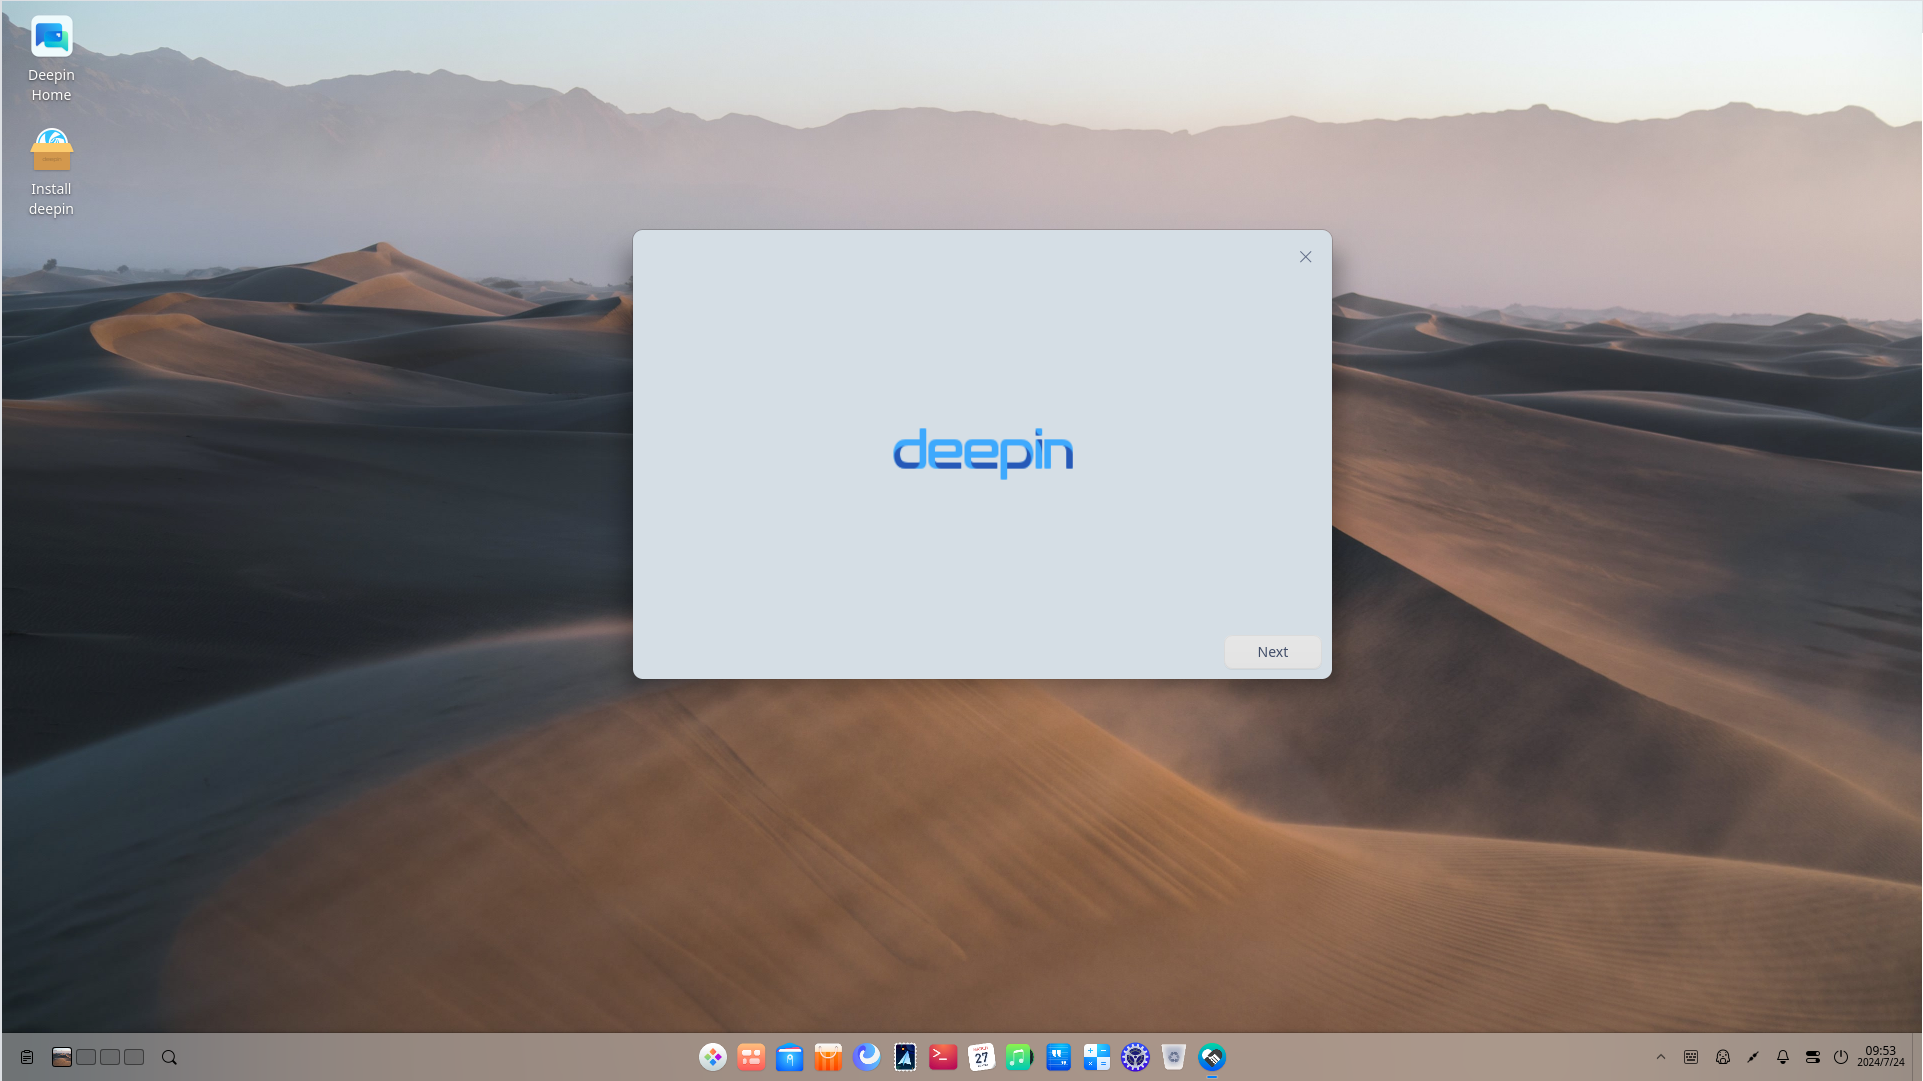
Task: Launch the deepin Browser
Action: click(x=866, y=1057)
